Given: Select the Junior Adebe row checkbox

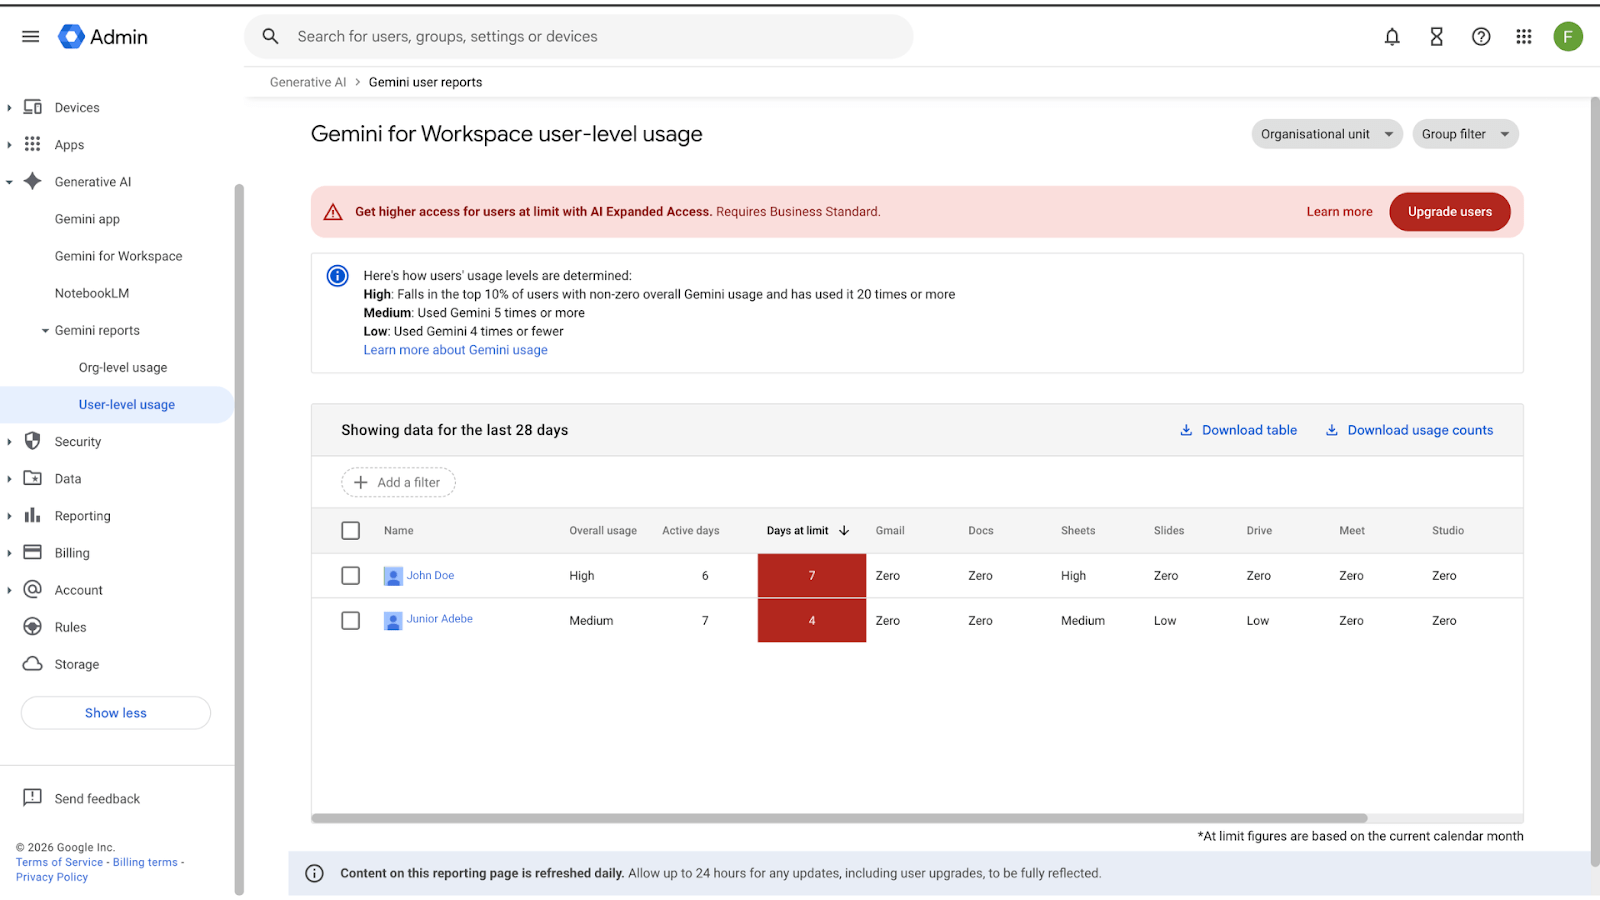Looking at the screenshot, I should pyautogui.click(x=351, y=621).
